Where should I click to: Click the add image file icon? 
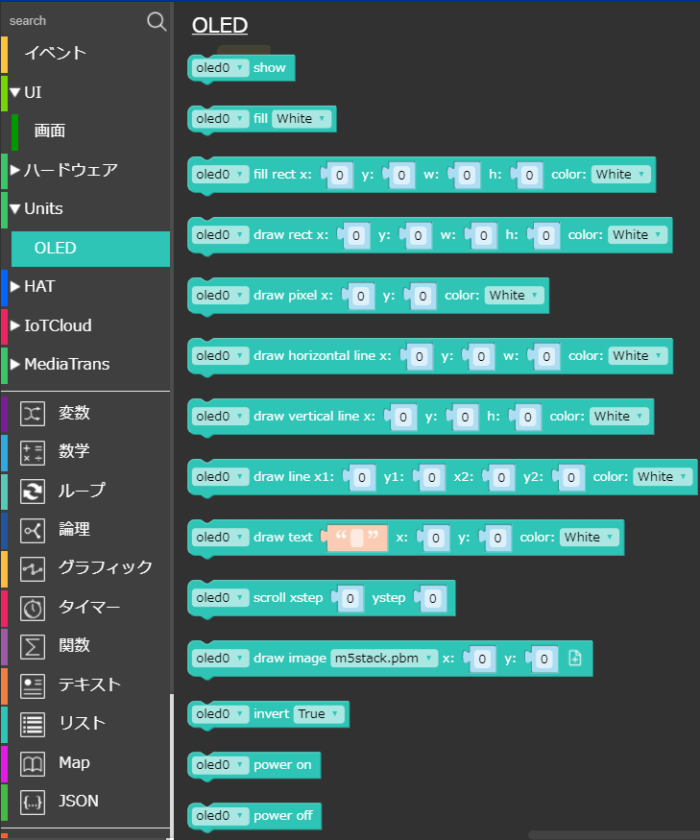coord(574,658)
